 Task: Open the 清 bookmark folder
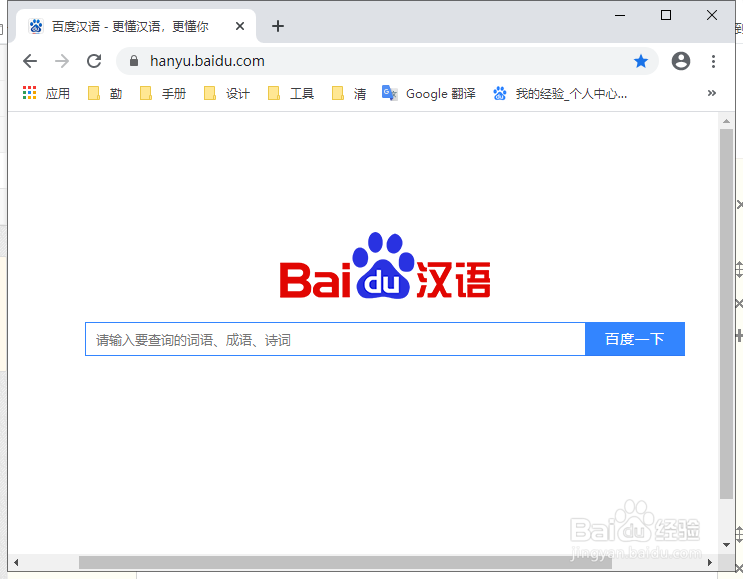(349, 93)
